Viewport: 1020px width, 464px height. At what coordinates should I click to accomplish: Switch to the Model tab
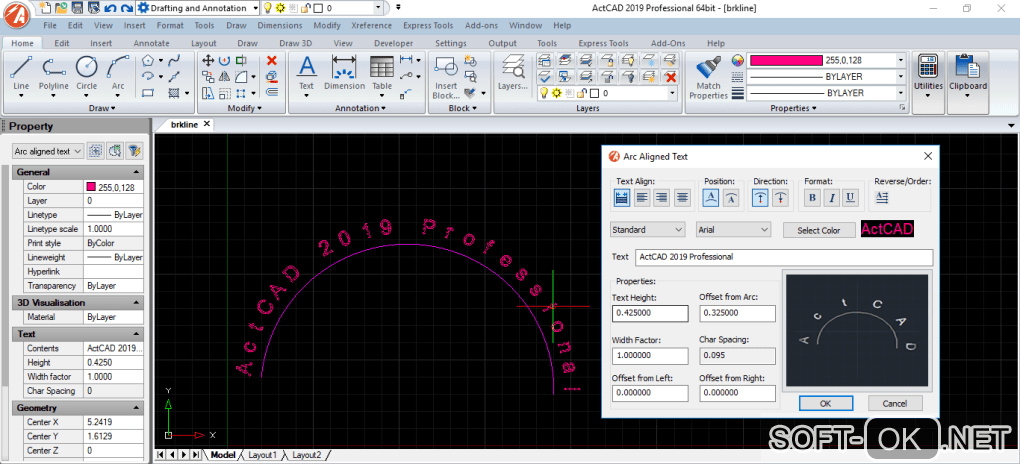[222, 455]
